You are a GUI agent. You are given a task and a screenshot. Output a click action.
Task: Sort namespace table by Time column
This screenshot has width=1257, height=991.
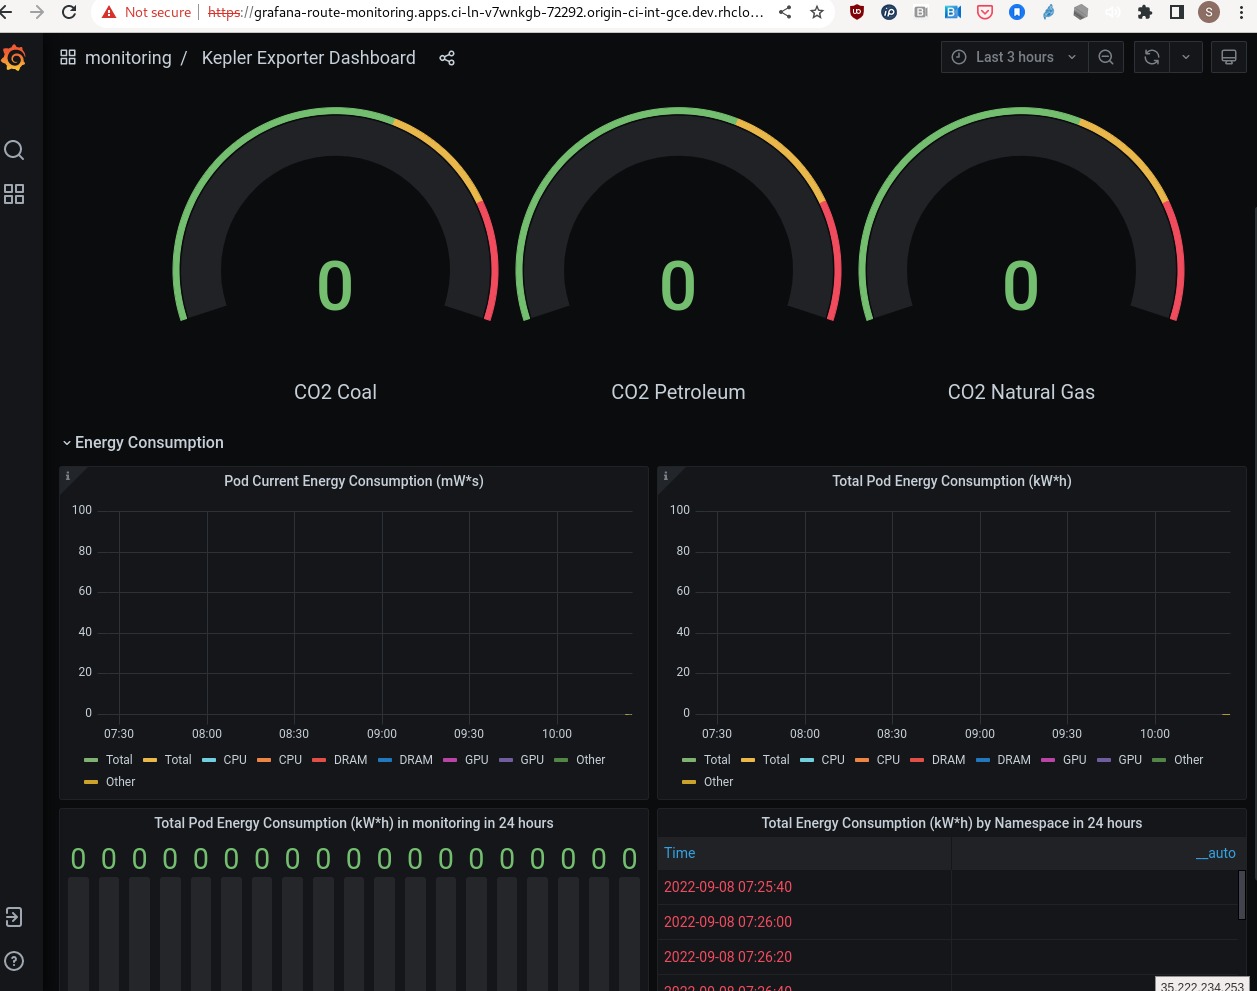(x=680, y=853)
